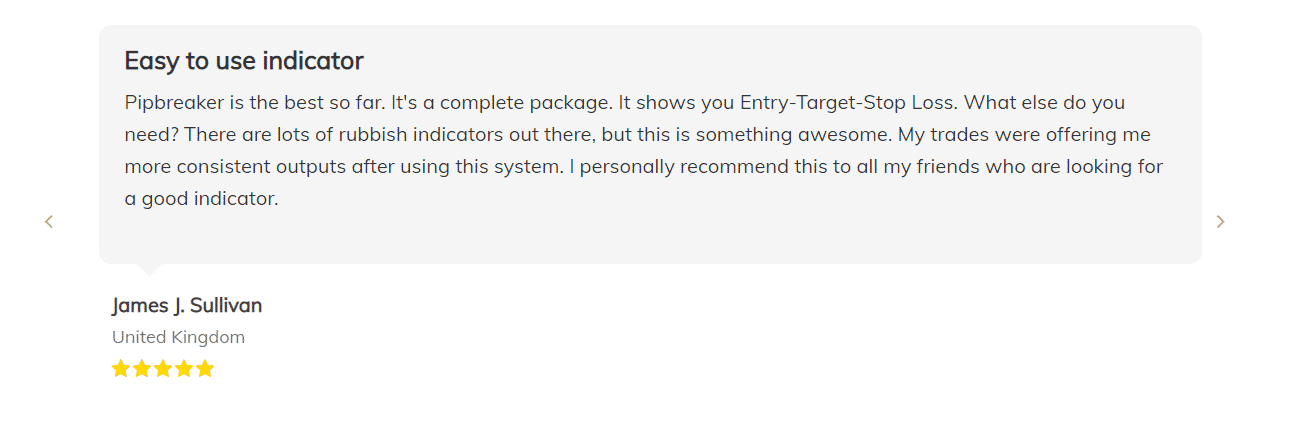Image resolution: width=1297 pixels, height=442 pixels.
Task: Click the fifth gold rating star
Action: (x=205, y=369)
